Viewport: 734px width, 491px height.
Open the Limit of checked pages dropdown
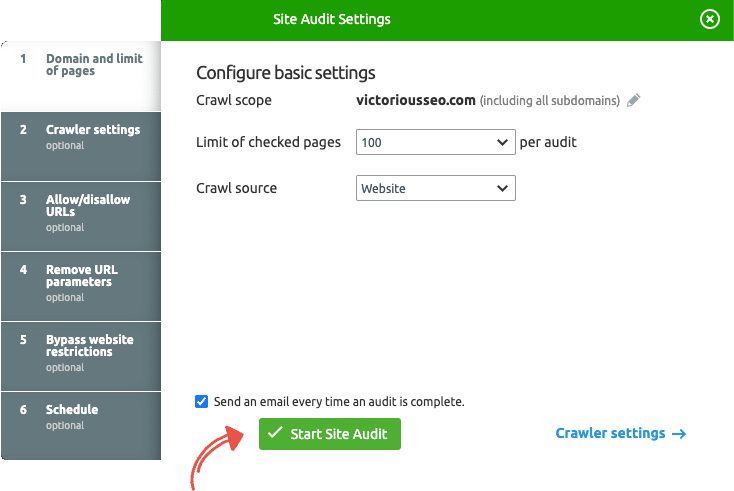pyautogui.click(x=435, y=142)
